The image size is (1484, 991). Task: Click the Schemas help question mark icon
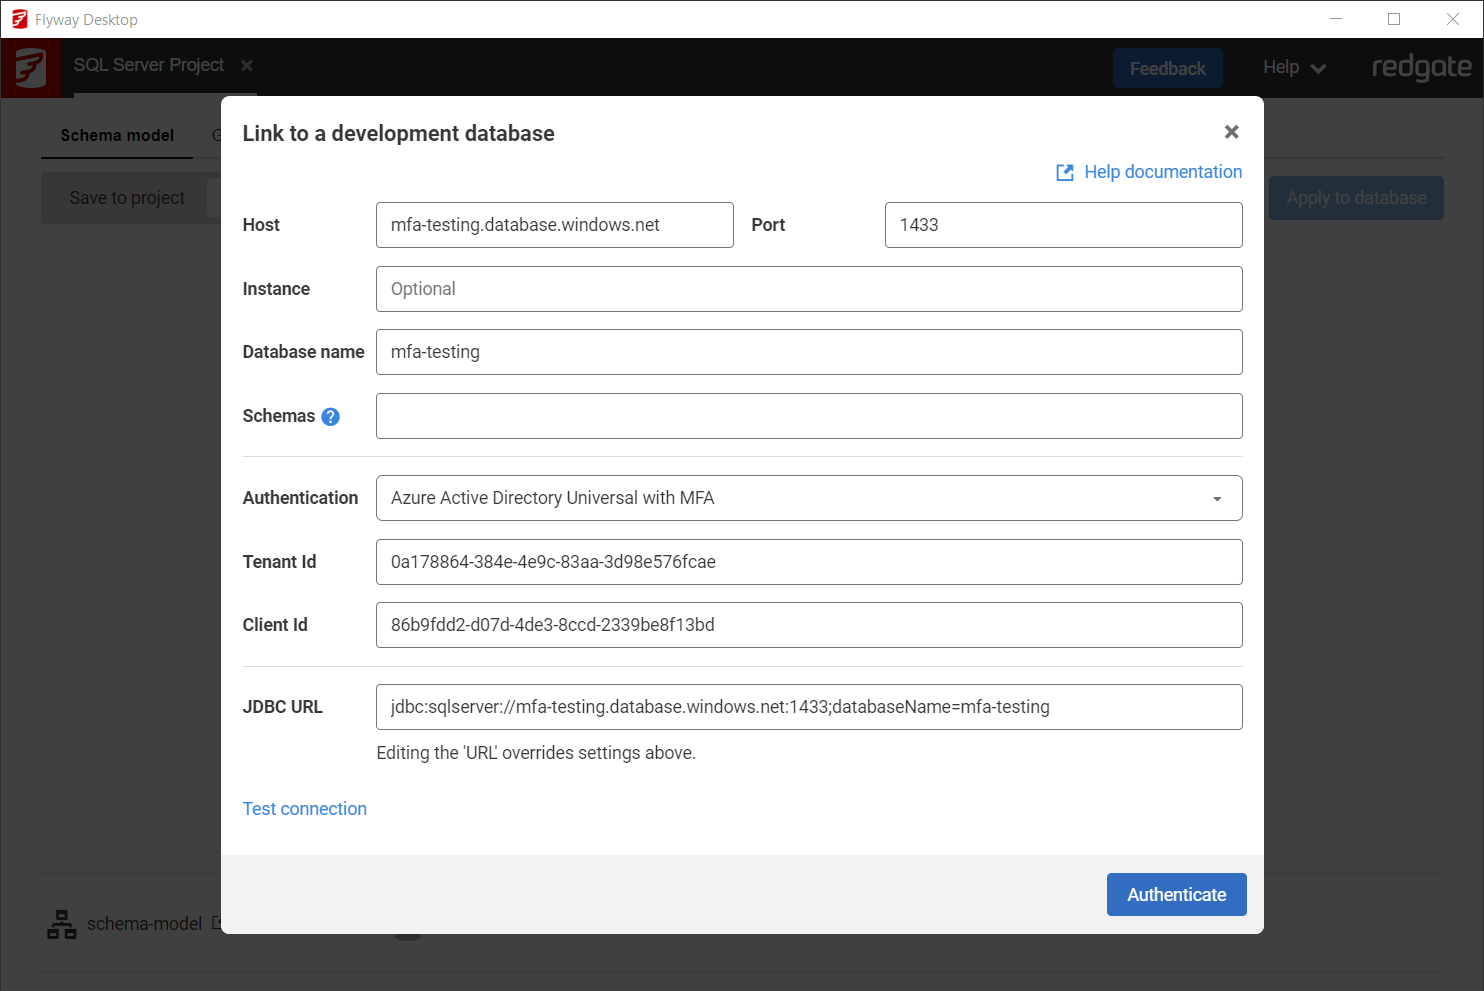click(x=330, y=417)
